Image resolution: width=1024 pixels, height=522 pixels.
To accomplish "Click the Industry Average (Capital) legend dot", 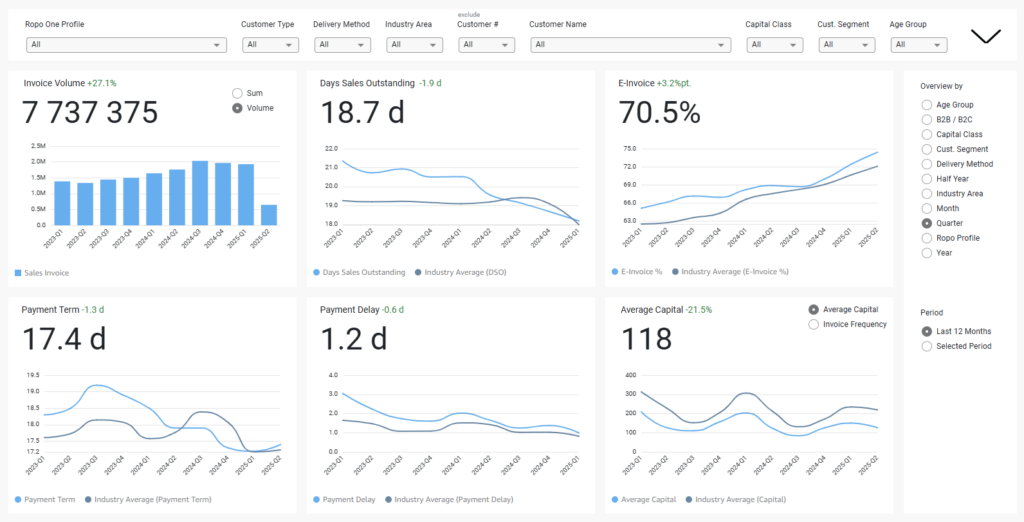I will (x=688, y=499).
